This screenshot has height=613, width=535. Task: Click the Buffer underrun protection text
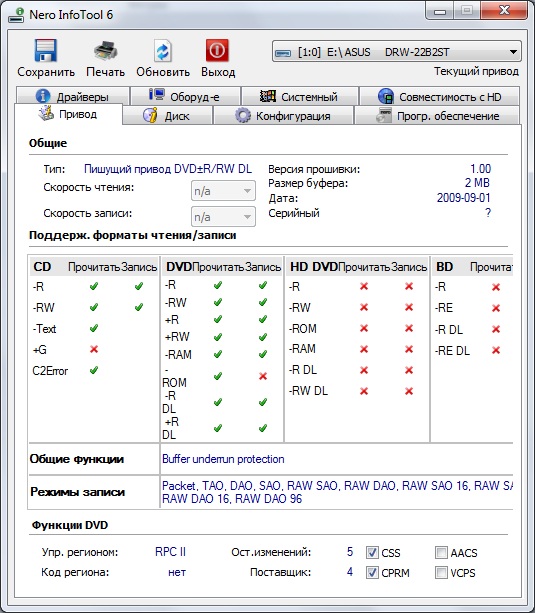coord(223,459)
